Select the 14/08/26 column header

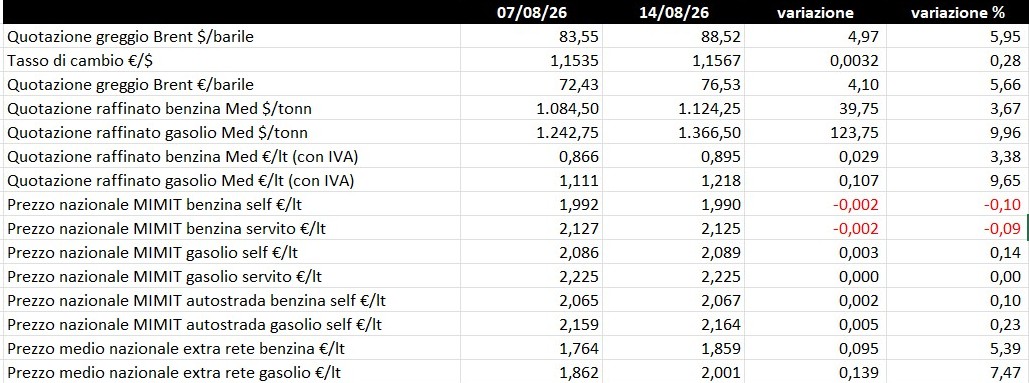(673, 12)
